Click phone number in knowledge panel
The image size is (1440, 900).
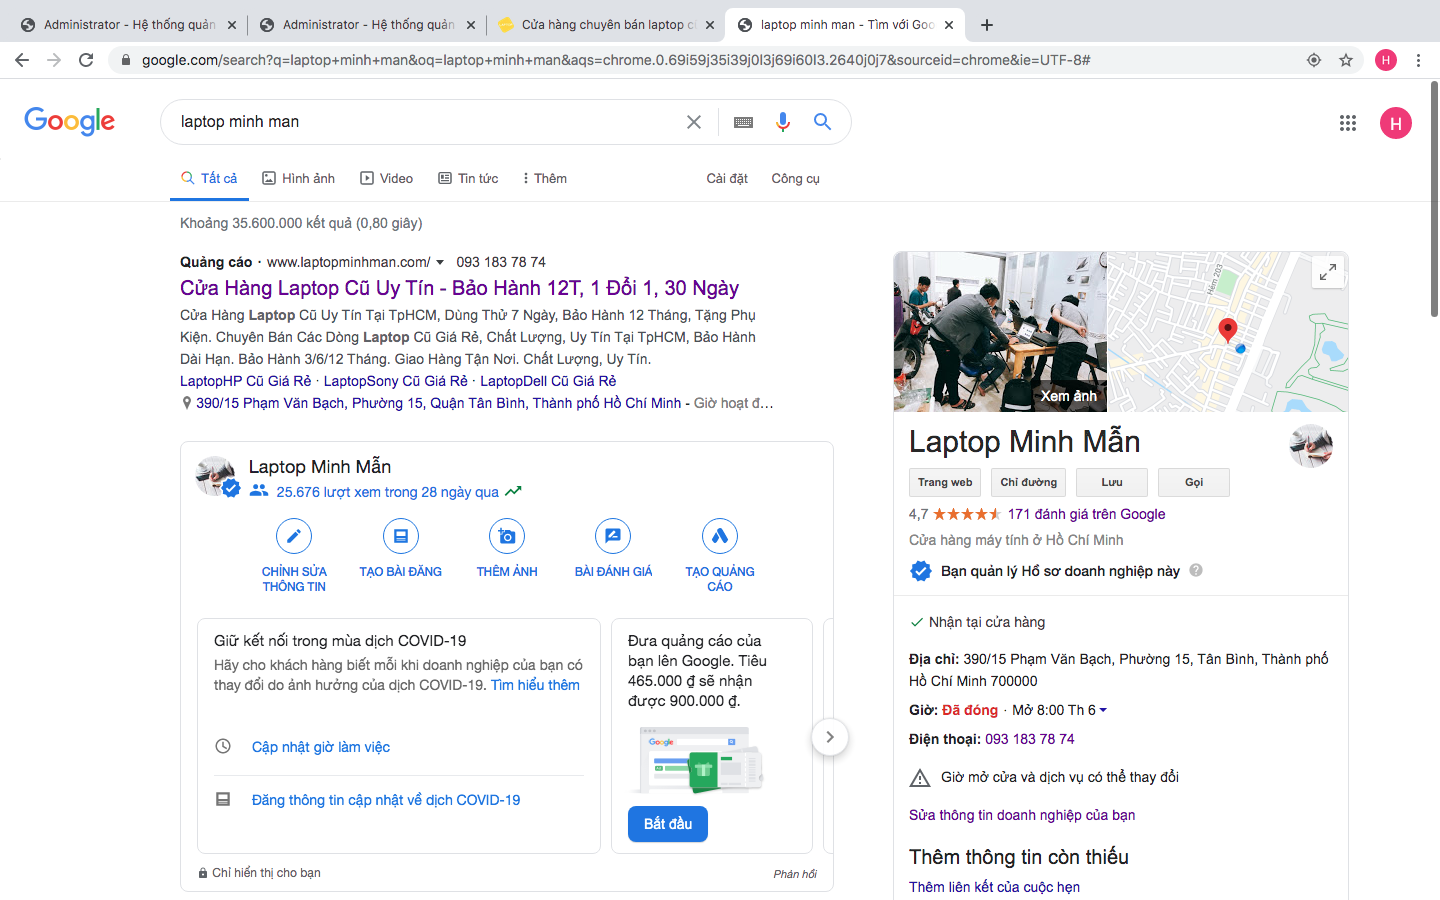[x=1029, y=739]
